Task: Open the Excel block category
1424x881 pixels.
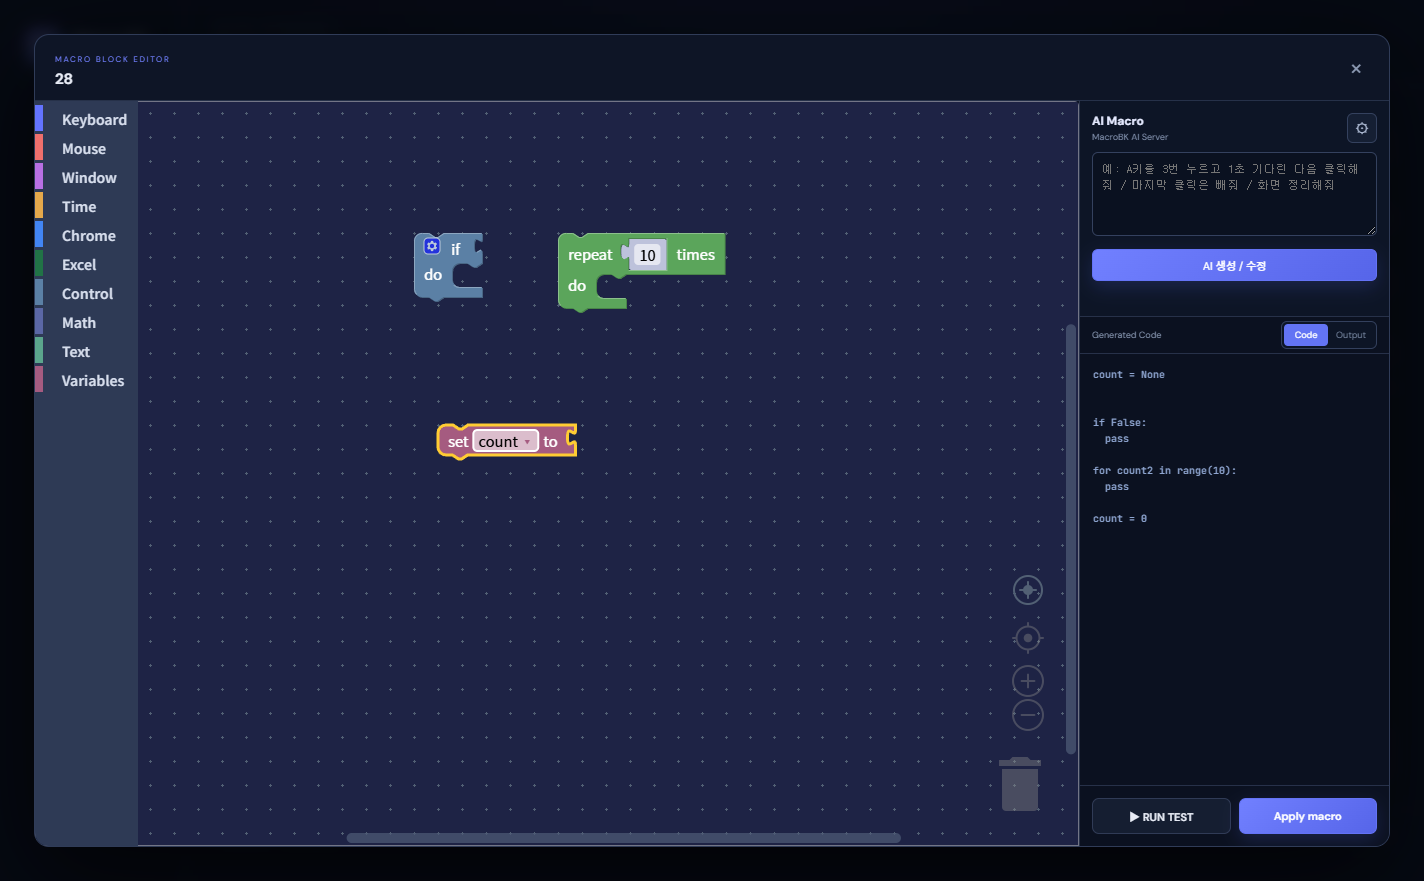Action: (86, 265)
